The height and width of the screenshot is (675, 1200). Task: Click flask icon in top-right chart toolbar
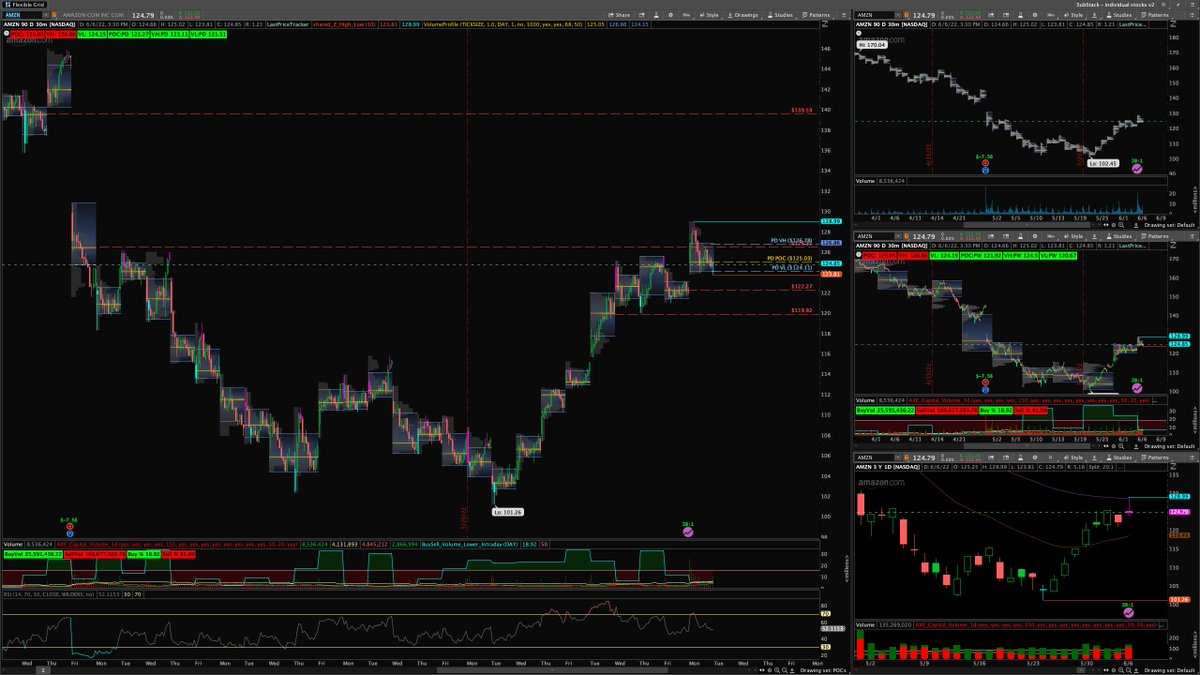pos(1020,15)
